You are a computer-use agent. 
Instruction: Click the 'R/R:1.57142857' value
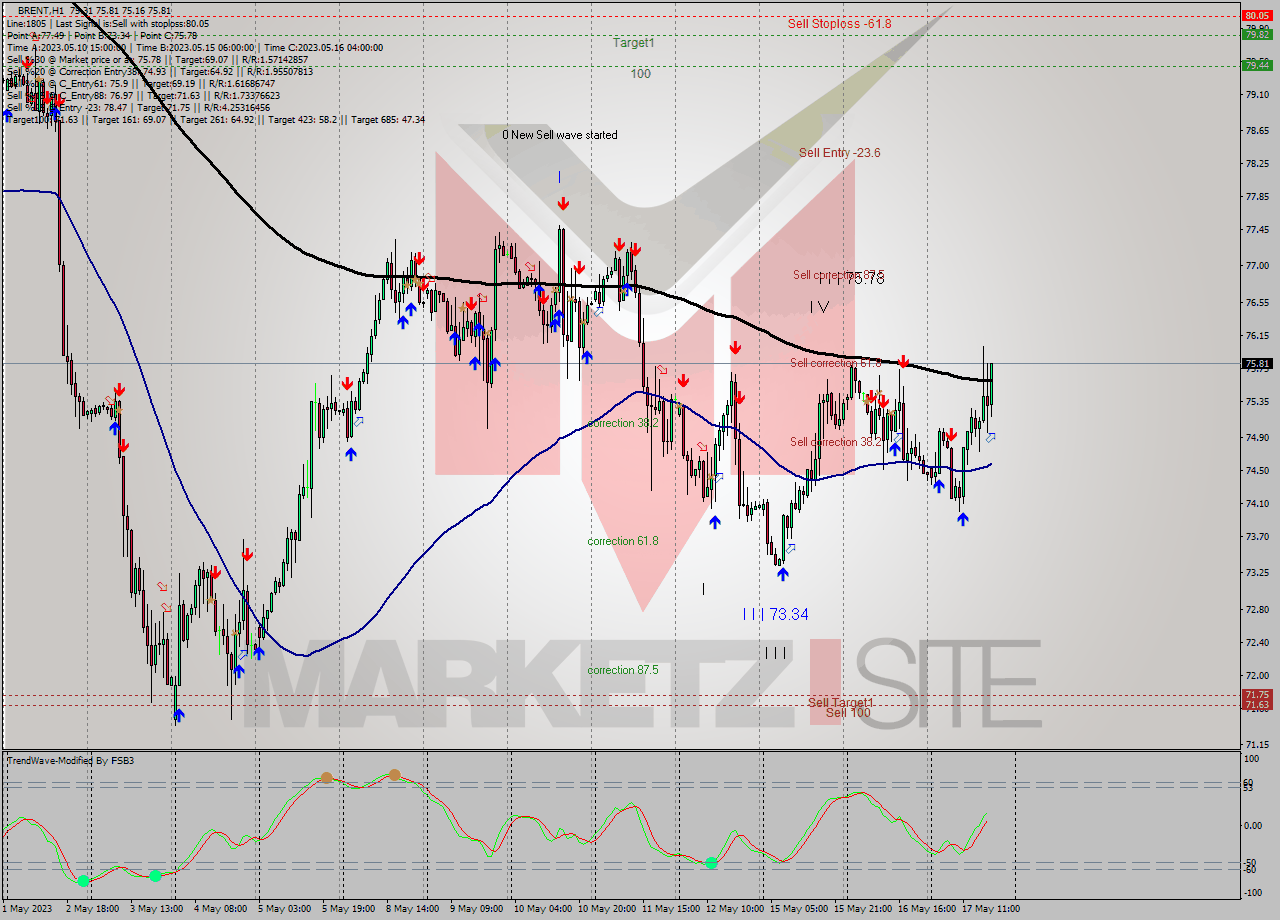click(275, 60)
